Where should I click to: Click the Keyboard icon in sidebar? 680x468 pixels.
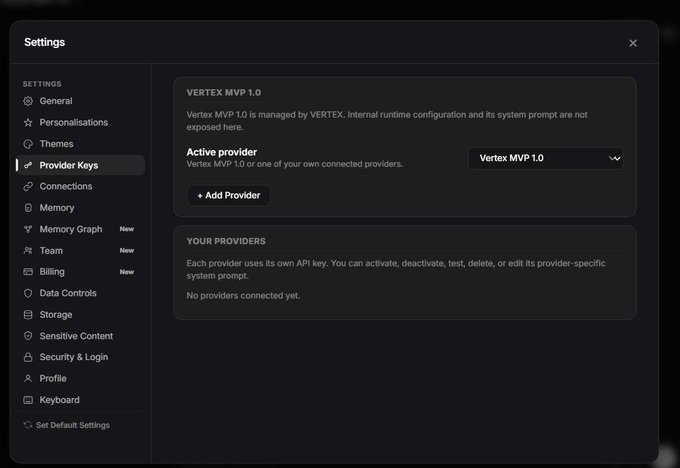28,400
